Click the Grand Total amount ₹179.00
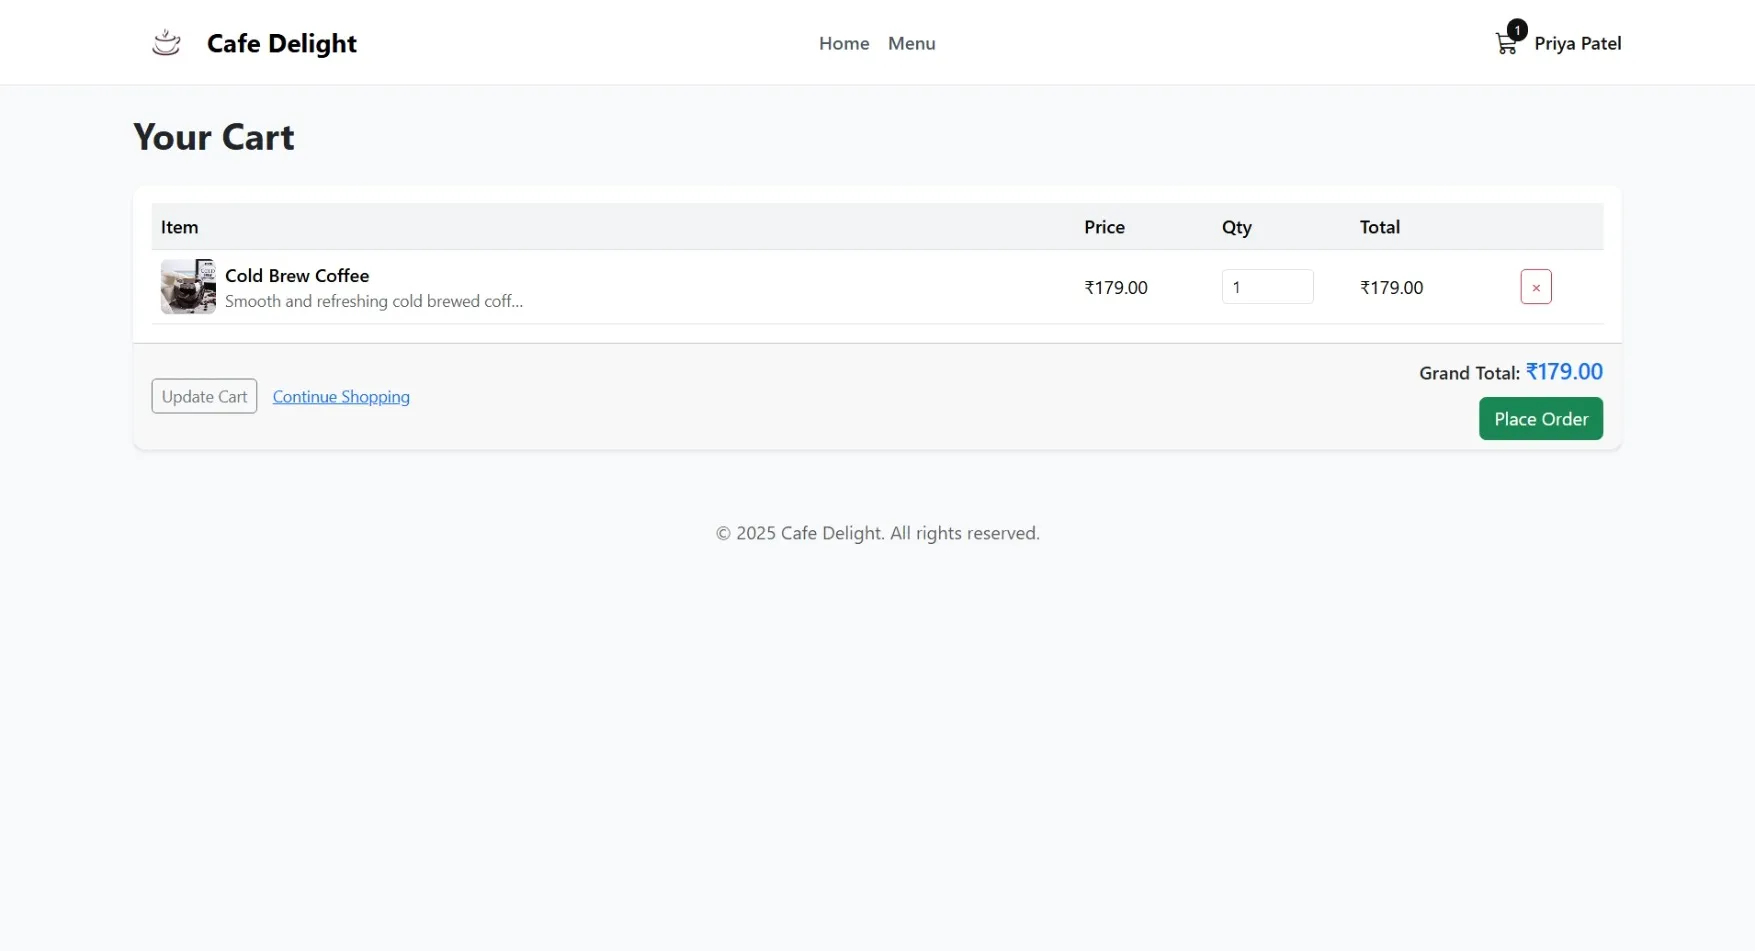This screenshot has height=951, width=1755. 1565,371
